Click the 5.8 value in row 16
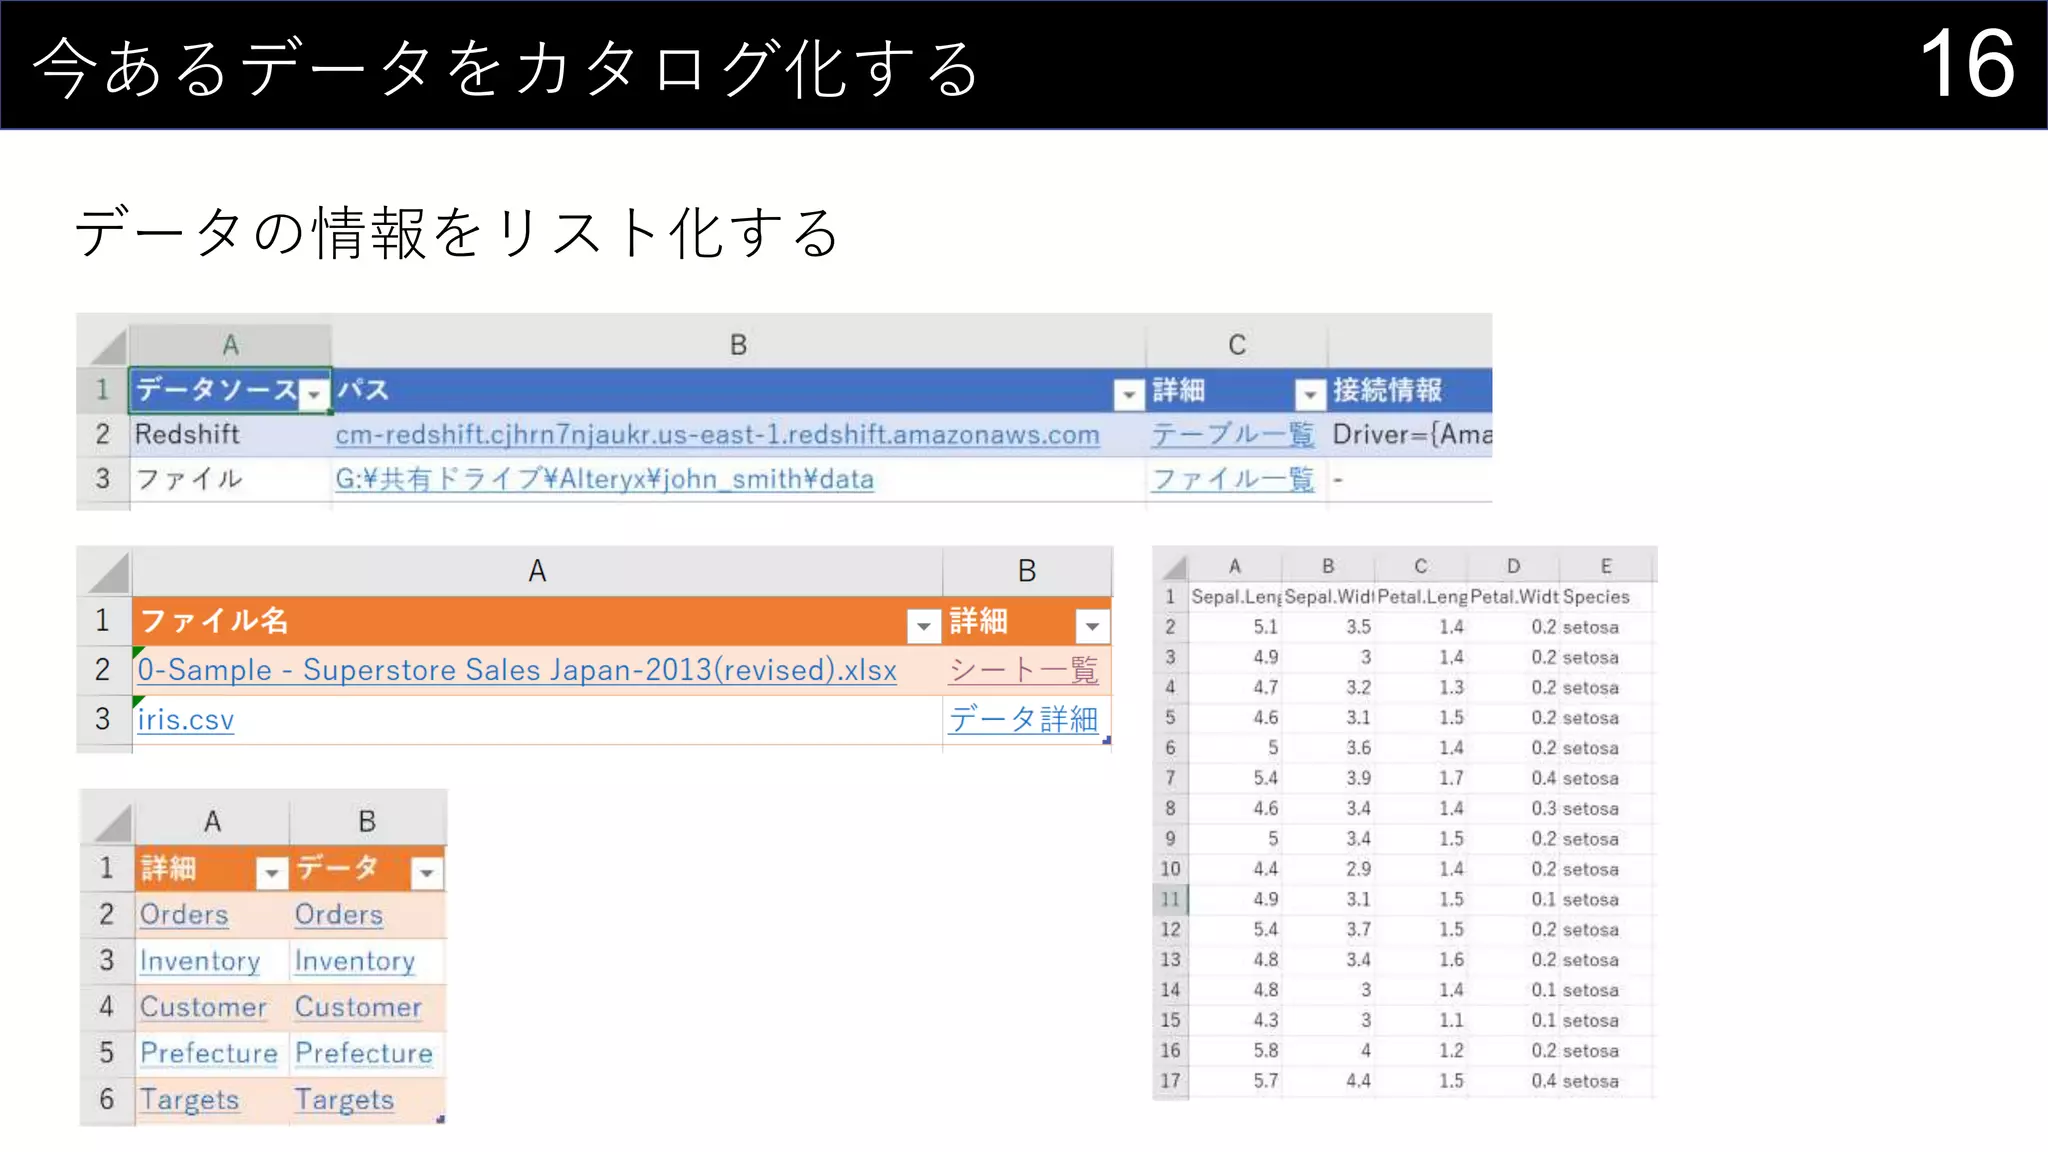Image resolution: width=2048 pixels, height=1152 pixels. [x=1265, y=1051]
